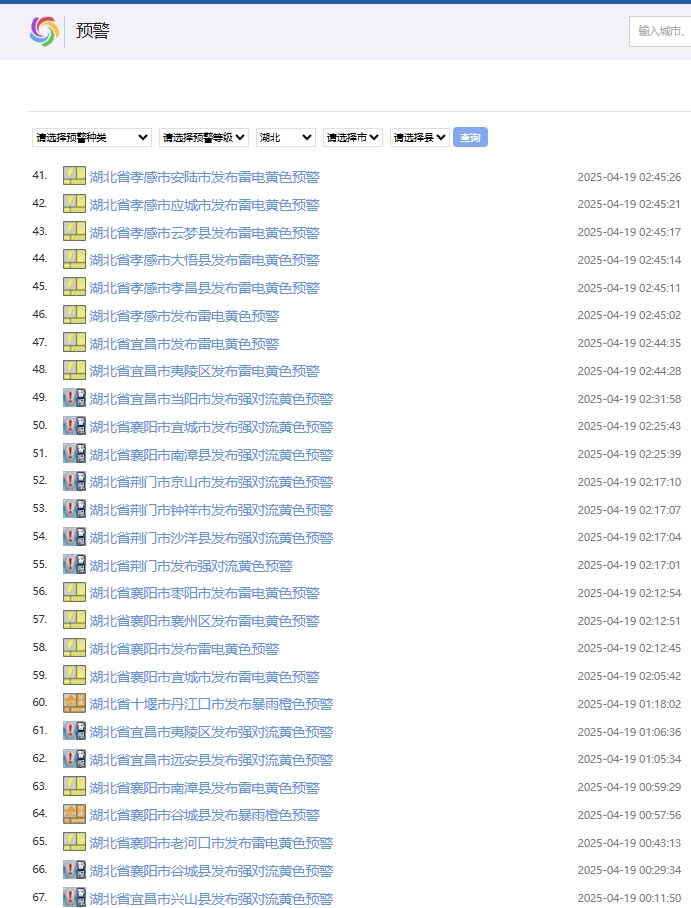Click severe convection icon on row 55 荆门市
Viewport: 691px width, 908px height.
[x=74, y=565]
